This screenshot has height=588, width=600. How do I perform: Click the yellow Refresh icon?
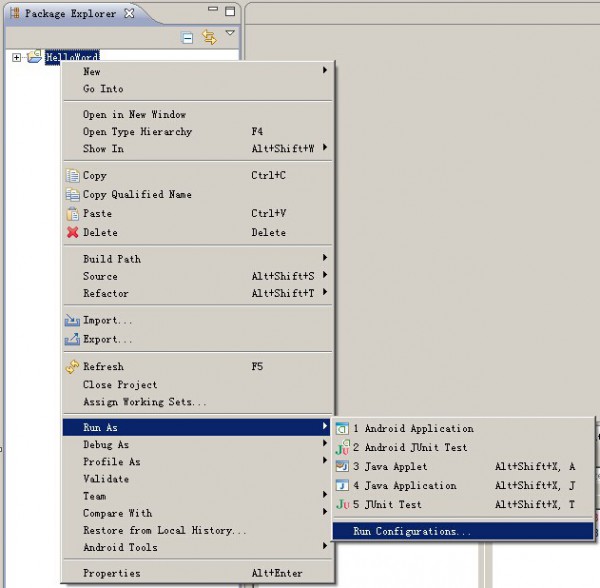72,366
